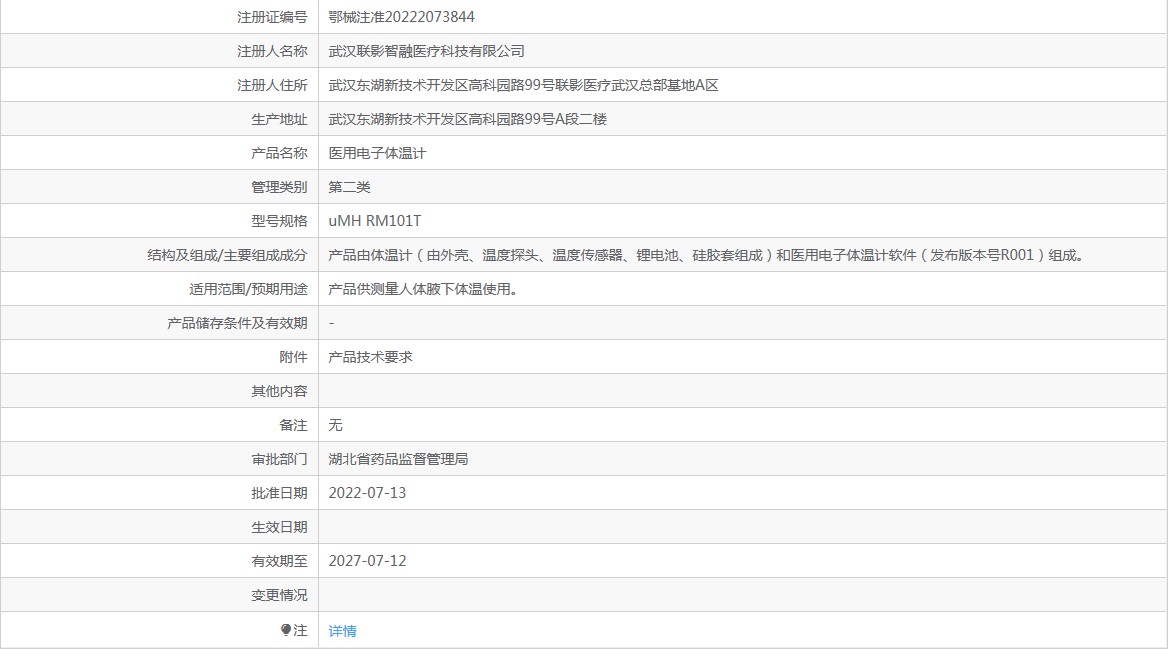Screen dimensions: 1169x656
Task: Click the 生产地址 label
Action: 279,119
